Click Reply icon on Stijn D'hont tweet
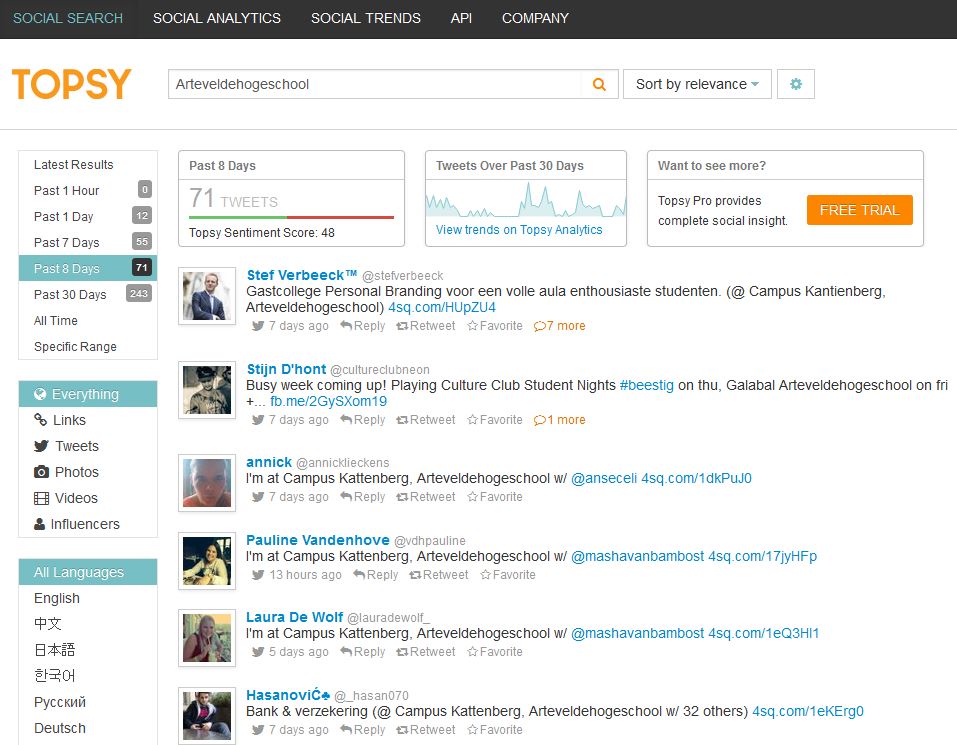Screen dimensions: 957x745 tap(346, 419)
